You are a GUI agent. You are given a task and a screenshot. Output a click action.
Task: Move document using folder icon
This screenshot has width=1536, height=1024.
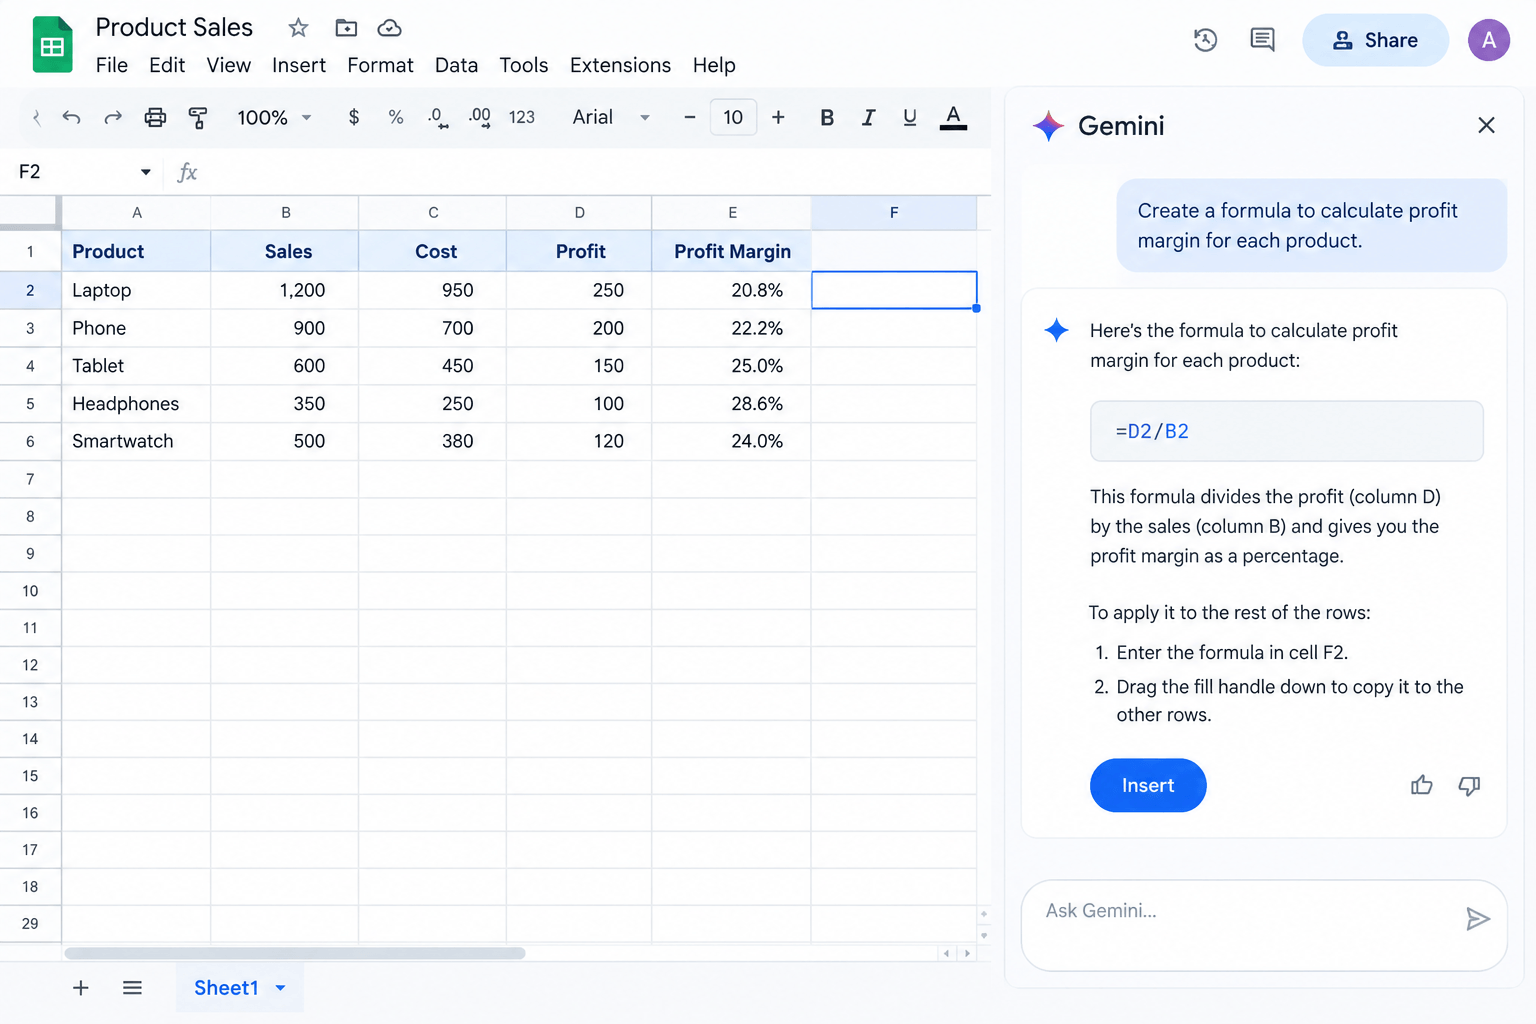tap(346, 28)
